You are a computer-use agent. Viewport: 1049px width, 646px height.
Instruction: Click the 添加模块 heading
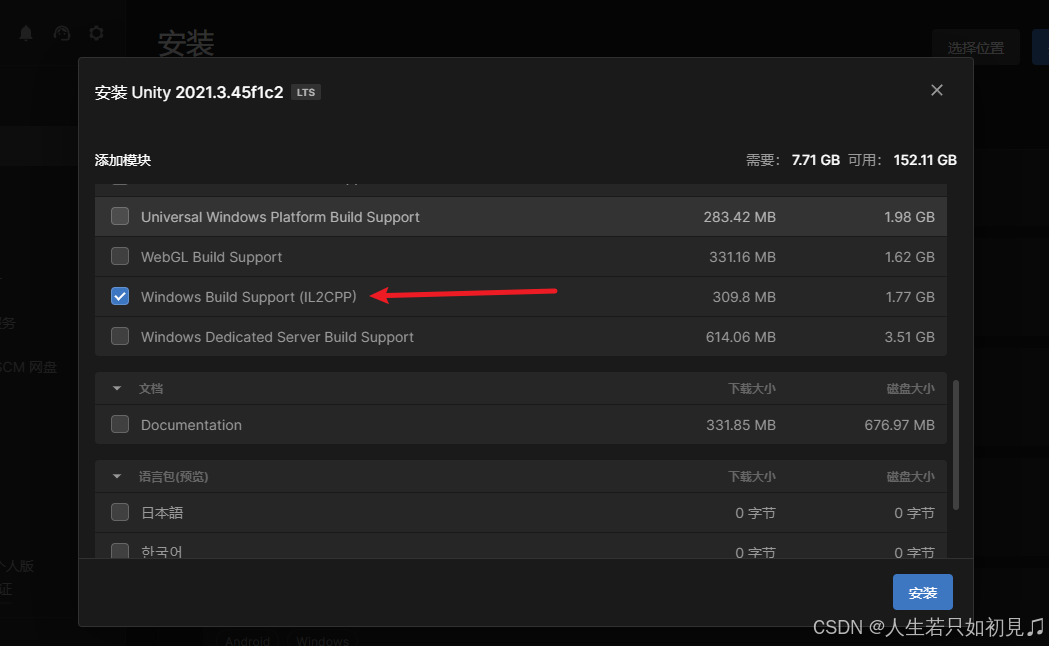coord(122,160)
